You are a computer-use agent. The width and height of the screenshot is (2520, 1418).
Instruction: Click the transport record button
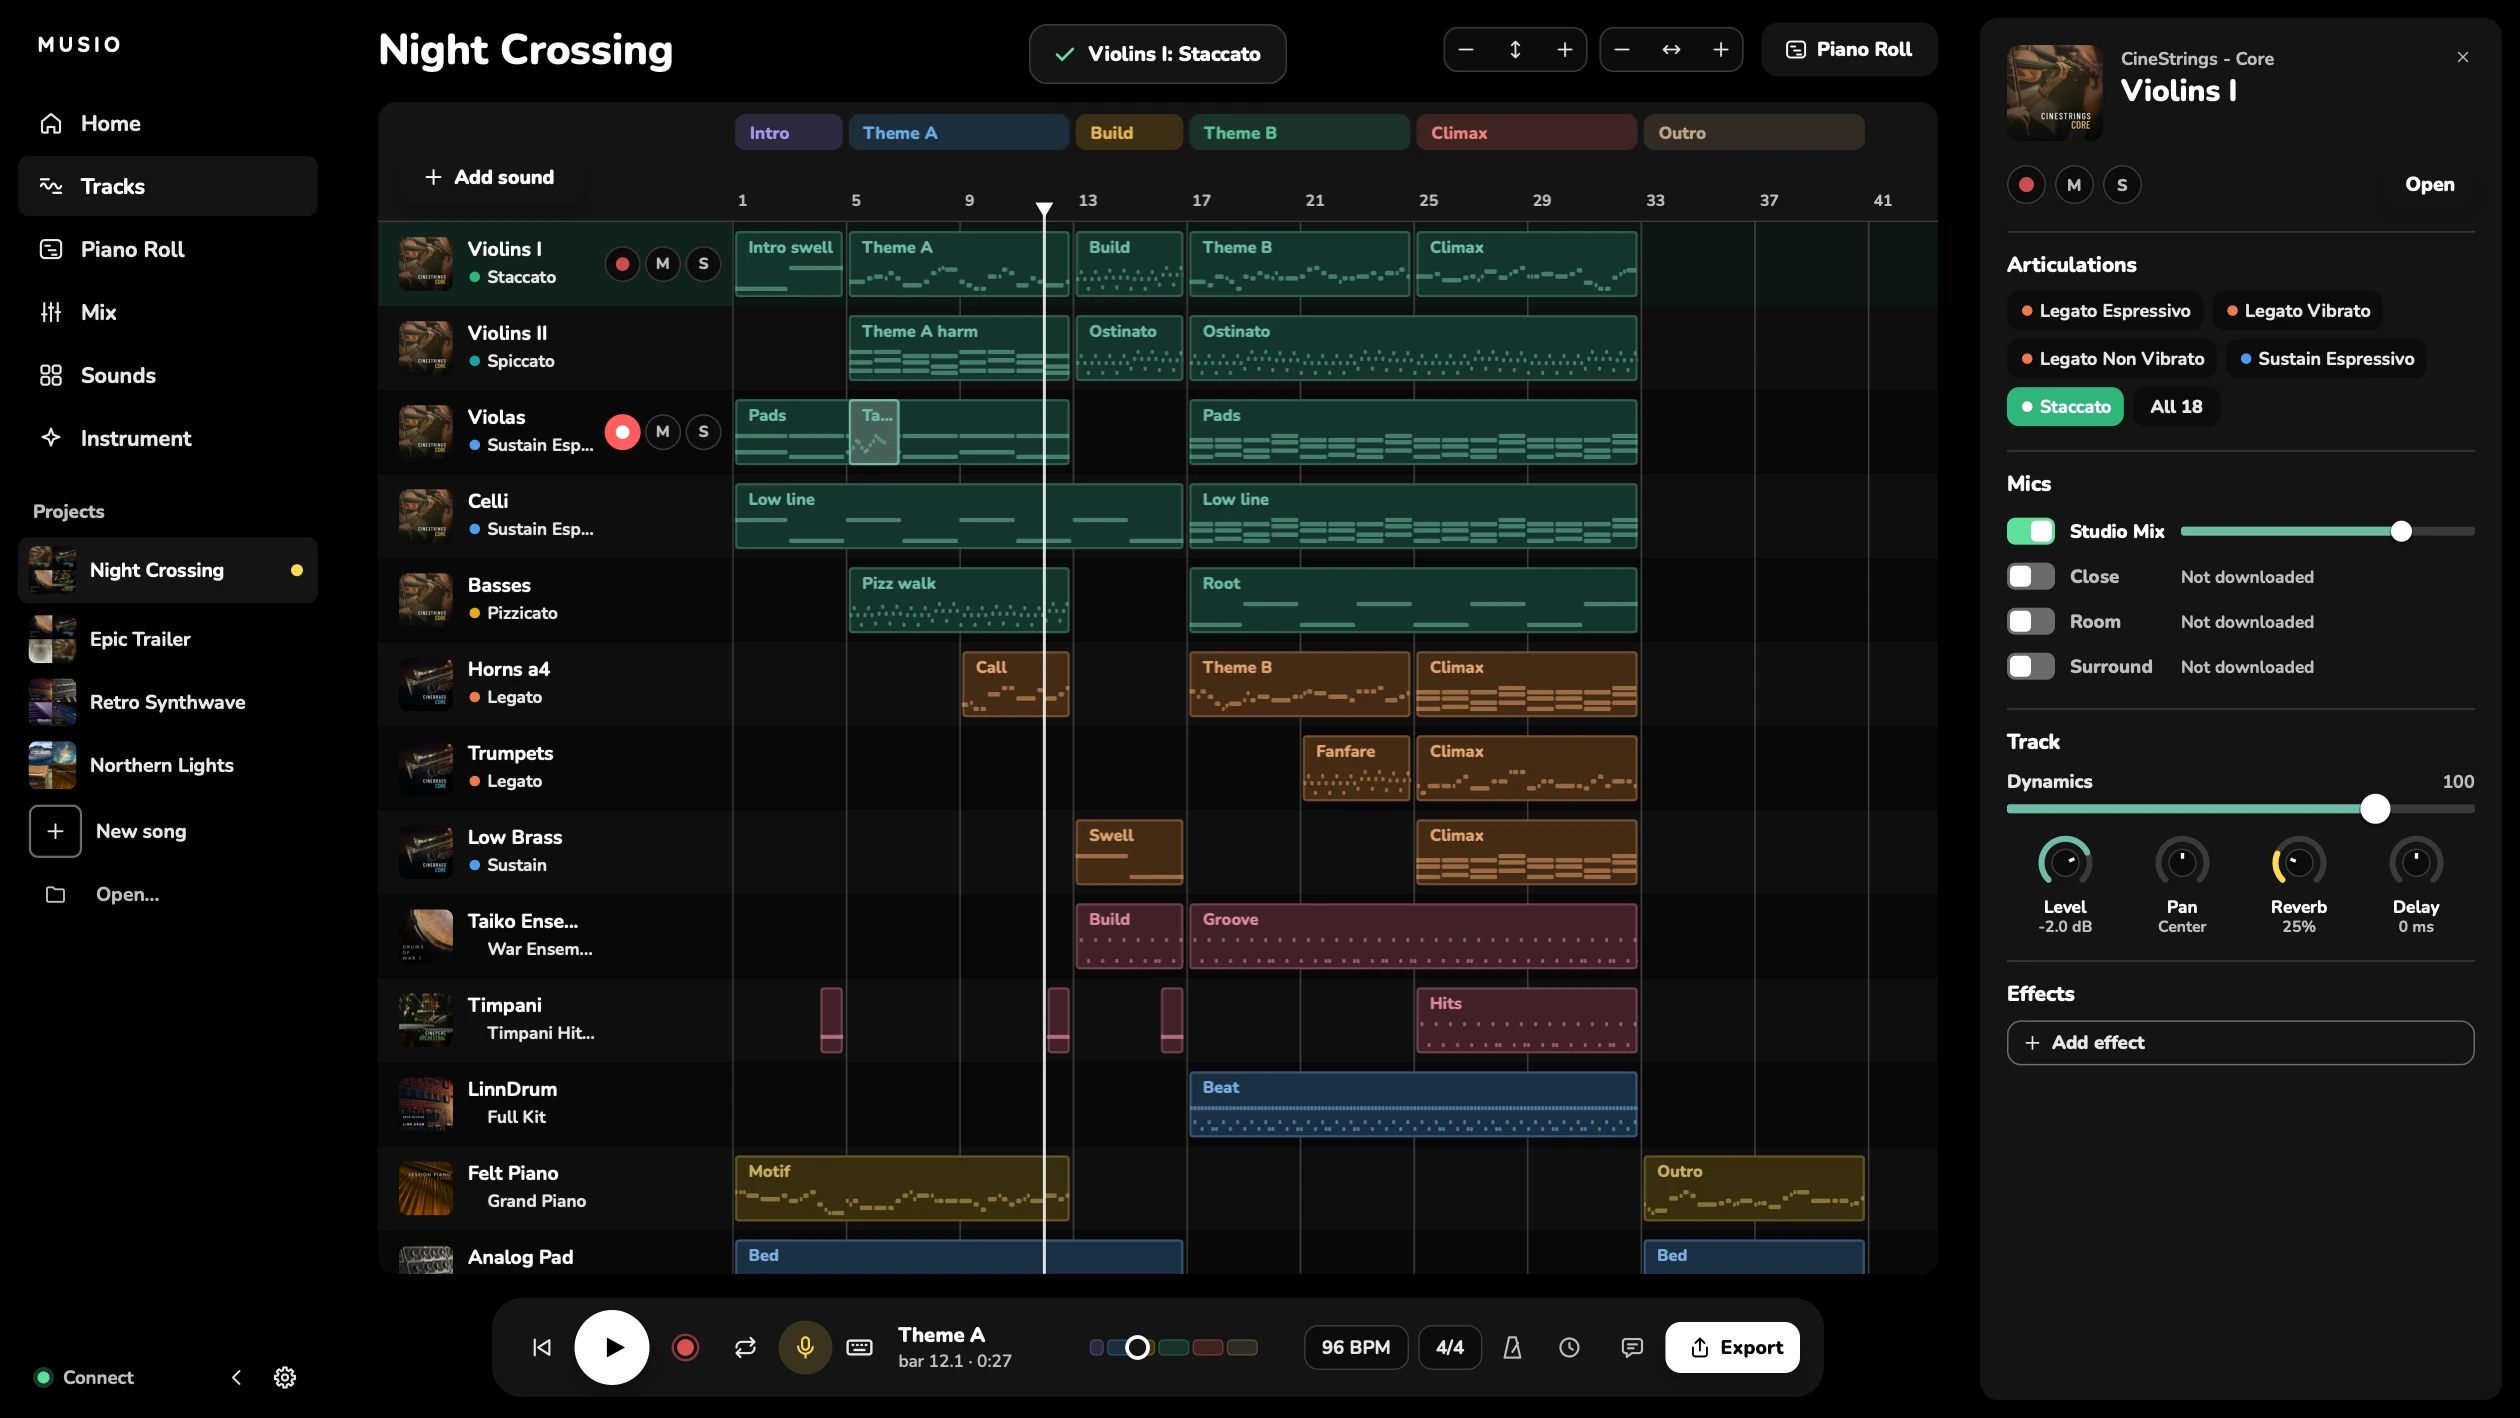(x=685, y=1347)
